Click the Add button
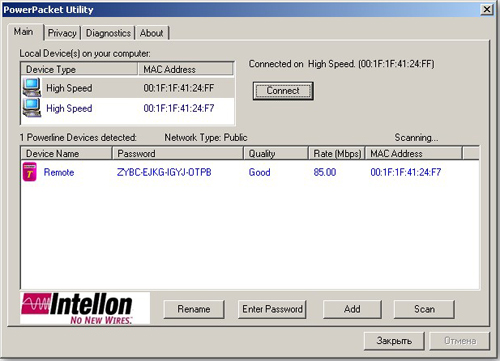Image resolution: width=500 pixels, height=361 pixels. [352, 309]
